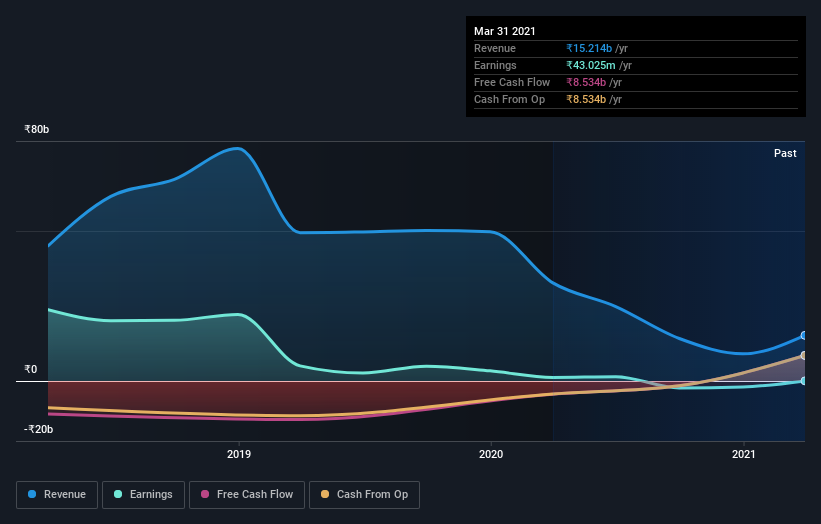Select the Earnings endpoint marker on chart

pos(804,381)
